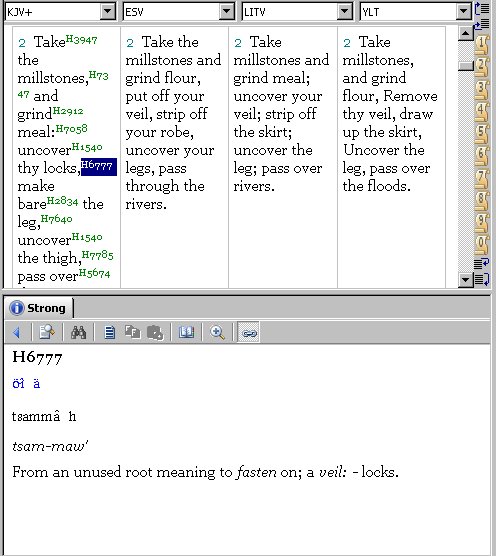Click the blue lined document icon
Screen dimensions: 496x556
click(x=110, y=332)
